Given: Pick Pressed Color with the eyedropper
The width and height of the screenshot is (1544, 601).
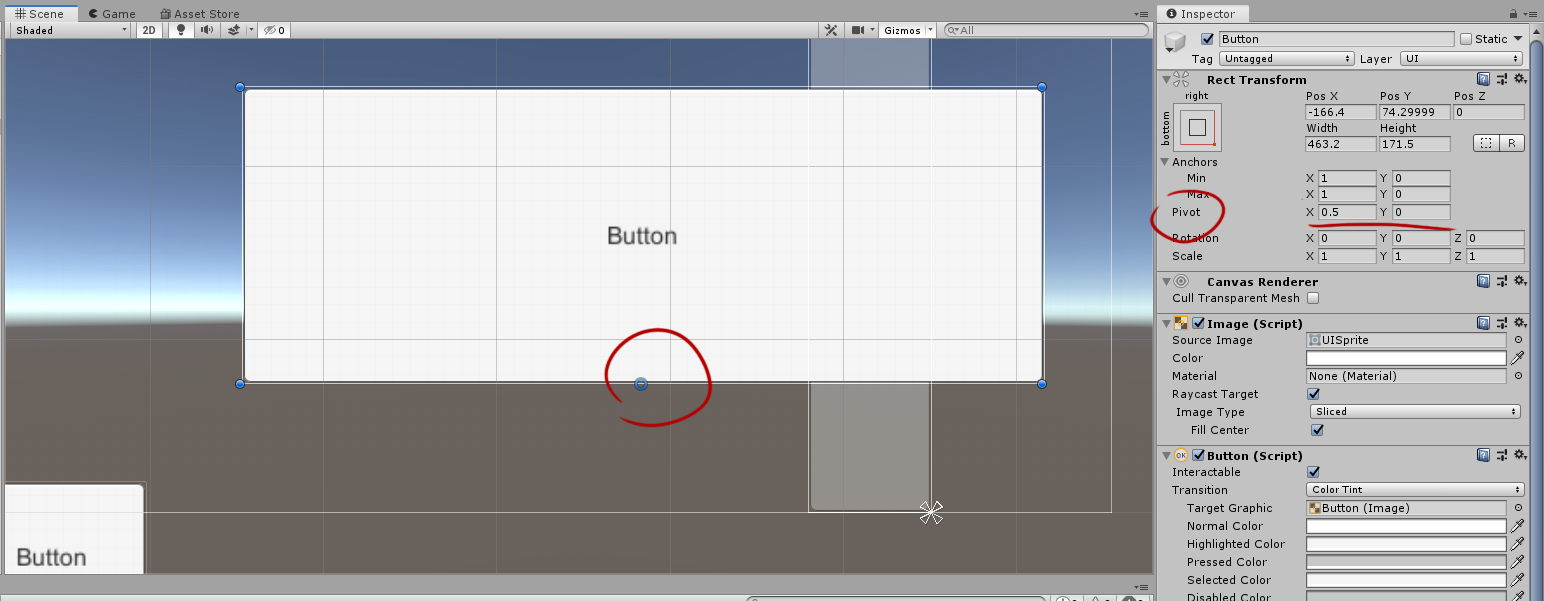Looking at the screenshot, I should point(1517,562).
